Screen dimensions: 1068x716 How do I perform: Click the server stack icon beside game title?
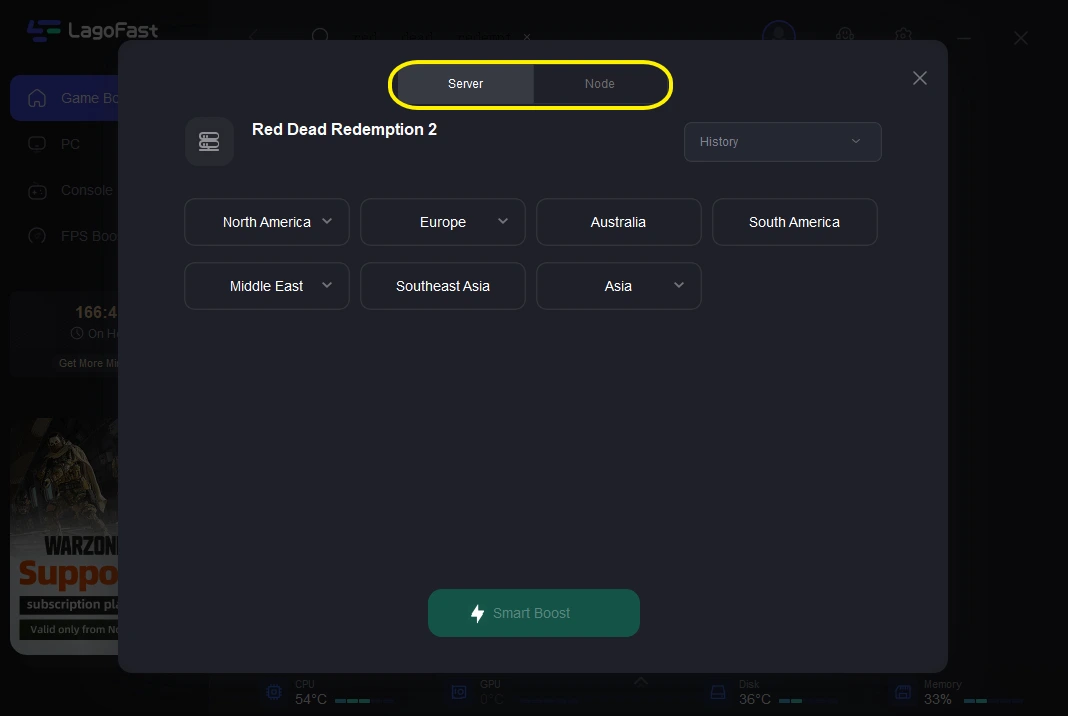pos(209,142)
